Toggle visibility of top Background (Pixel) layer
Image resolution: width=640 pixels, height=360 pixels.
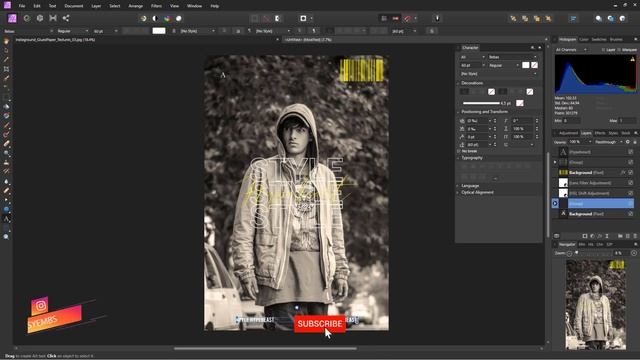coord(631,173)
